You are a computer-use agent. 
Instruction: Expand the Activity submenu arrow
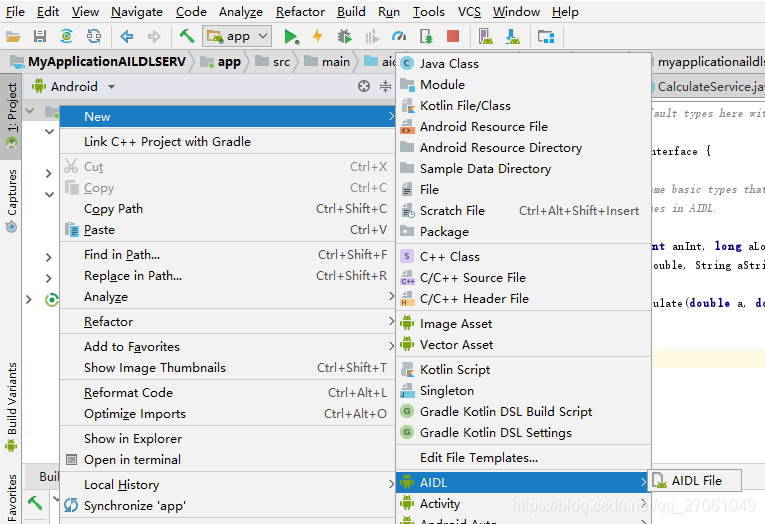(644, 503)
